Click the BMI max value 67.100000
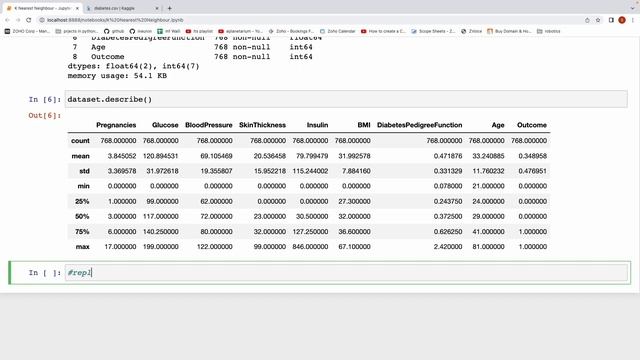Image resolution: width=640 pixels, height=360 pixels. (x=354, y=247)
